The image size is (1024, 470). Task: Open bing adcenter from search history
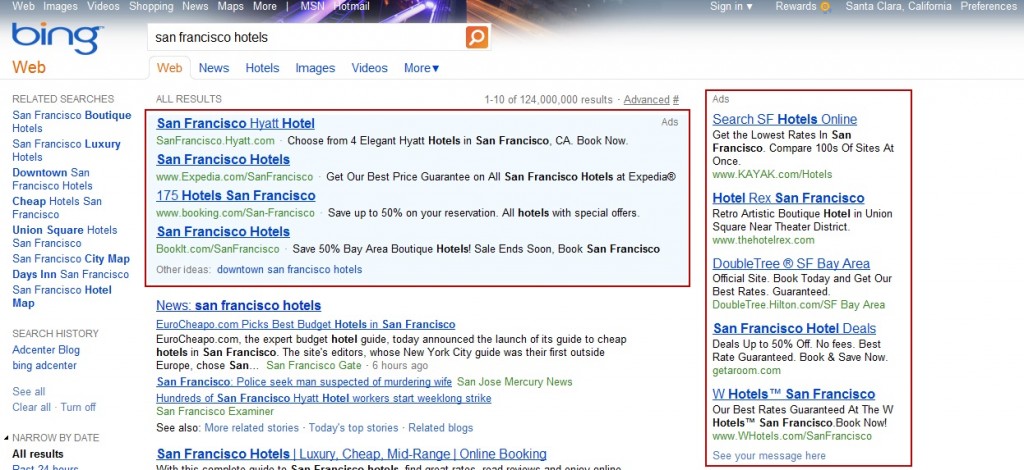(x=44, y=366)
